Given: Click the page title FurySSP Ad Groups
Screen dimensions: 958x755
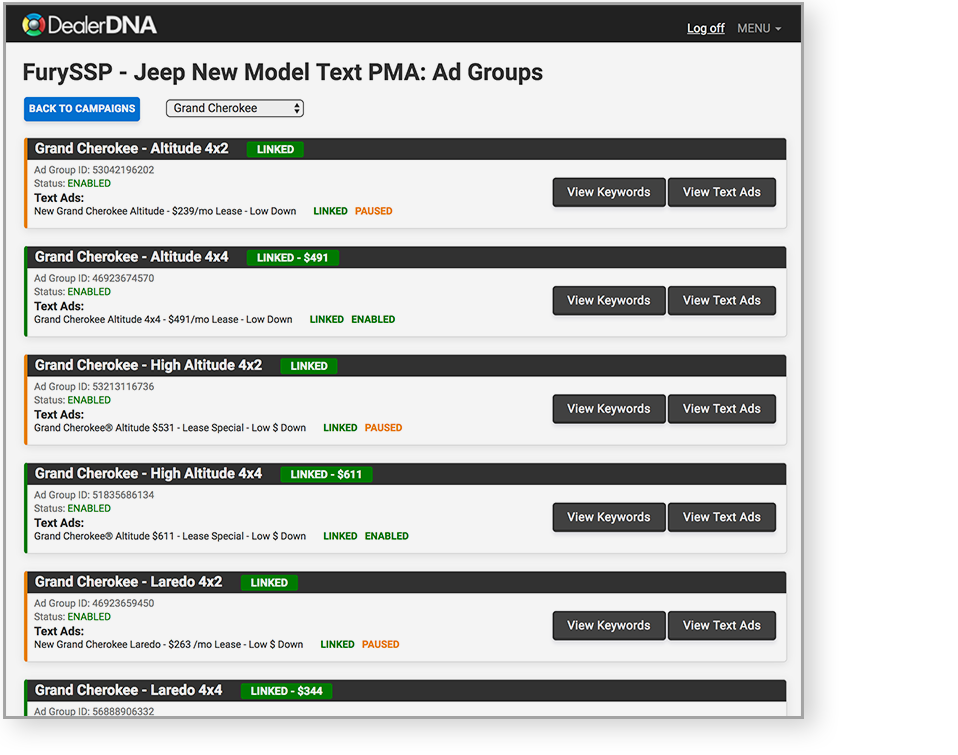Looking at the screenshot, I should click(x=282, y=72).
